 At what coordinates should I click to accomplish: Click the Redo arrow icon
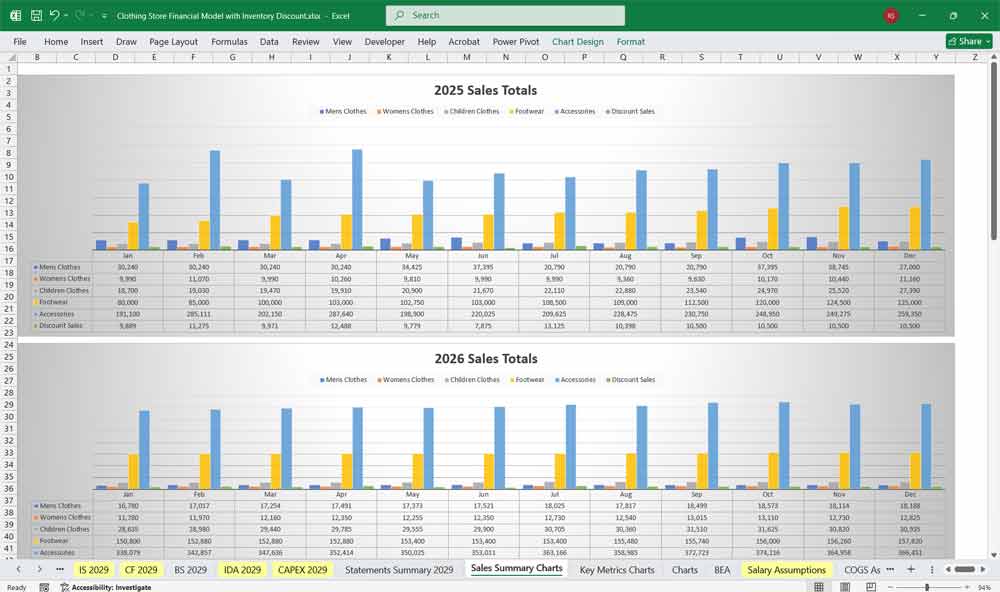pos(79,16)
